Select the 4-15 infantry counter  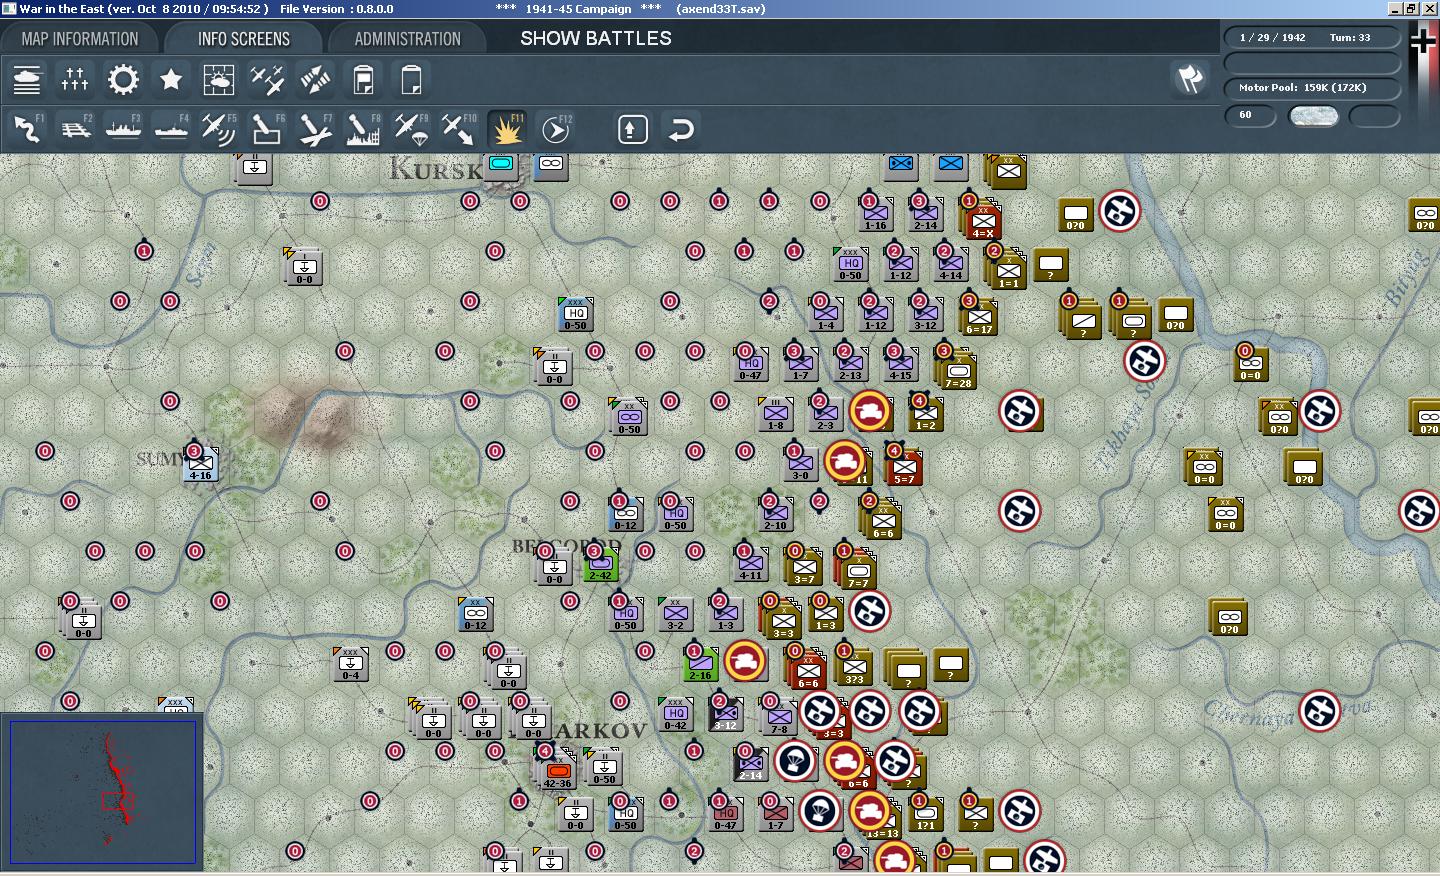(901, 365)
